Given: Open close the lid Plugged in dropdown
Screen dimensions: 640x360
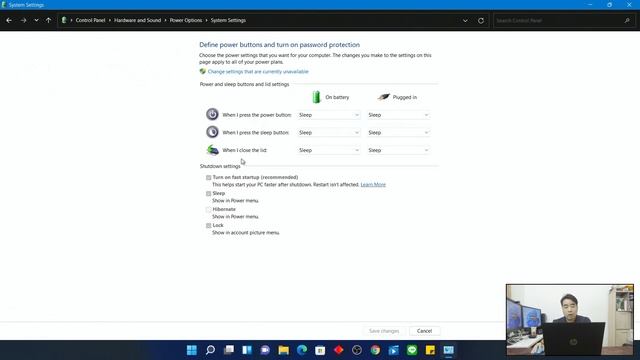Looking at the screenshot, I should pos(398,150).
